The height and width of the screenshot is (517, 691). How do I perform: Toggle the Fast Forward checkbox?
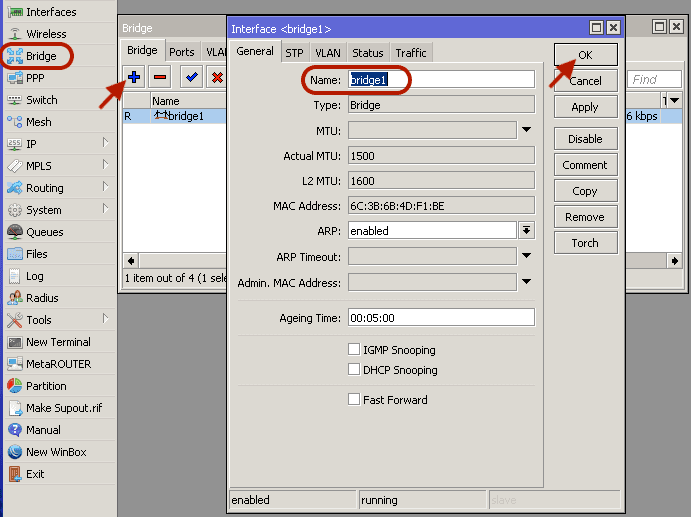point(354,399)
